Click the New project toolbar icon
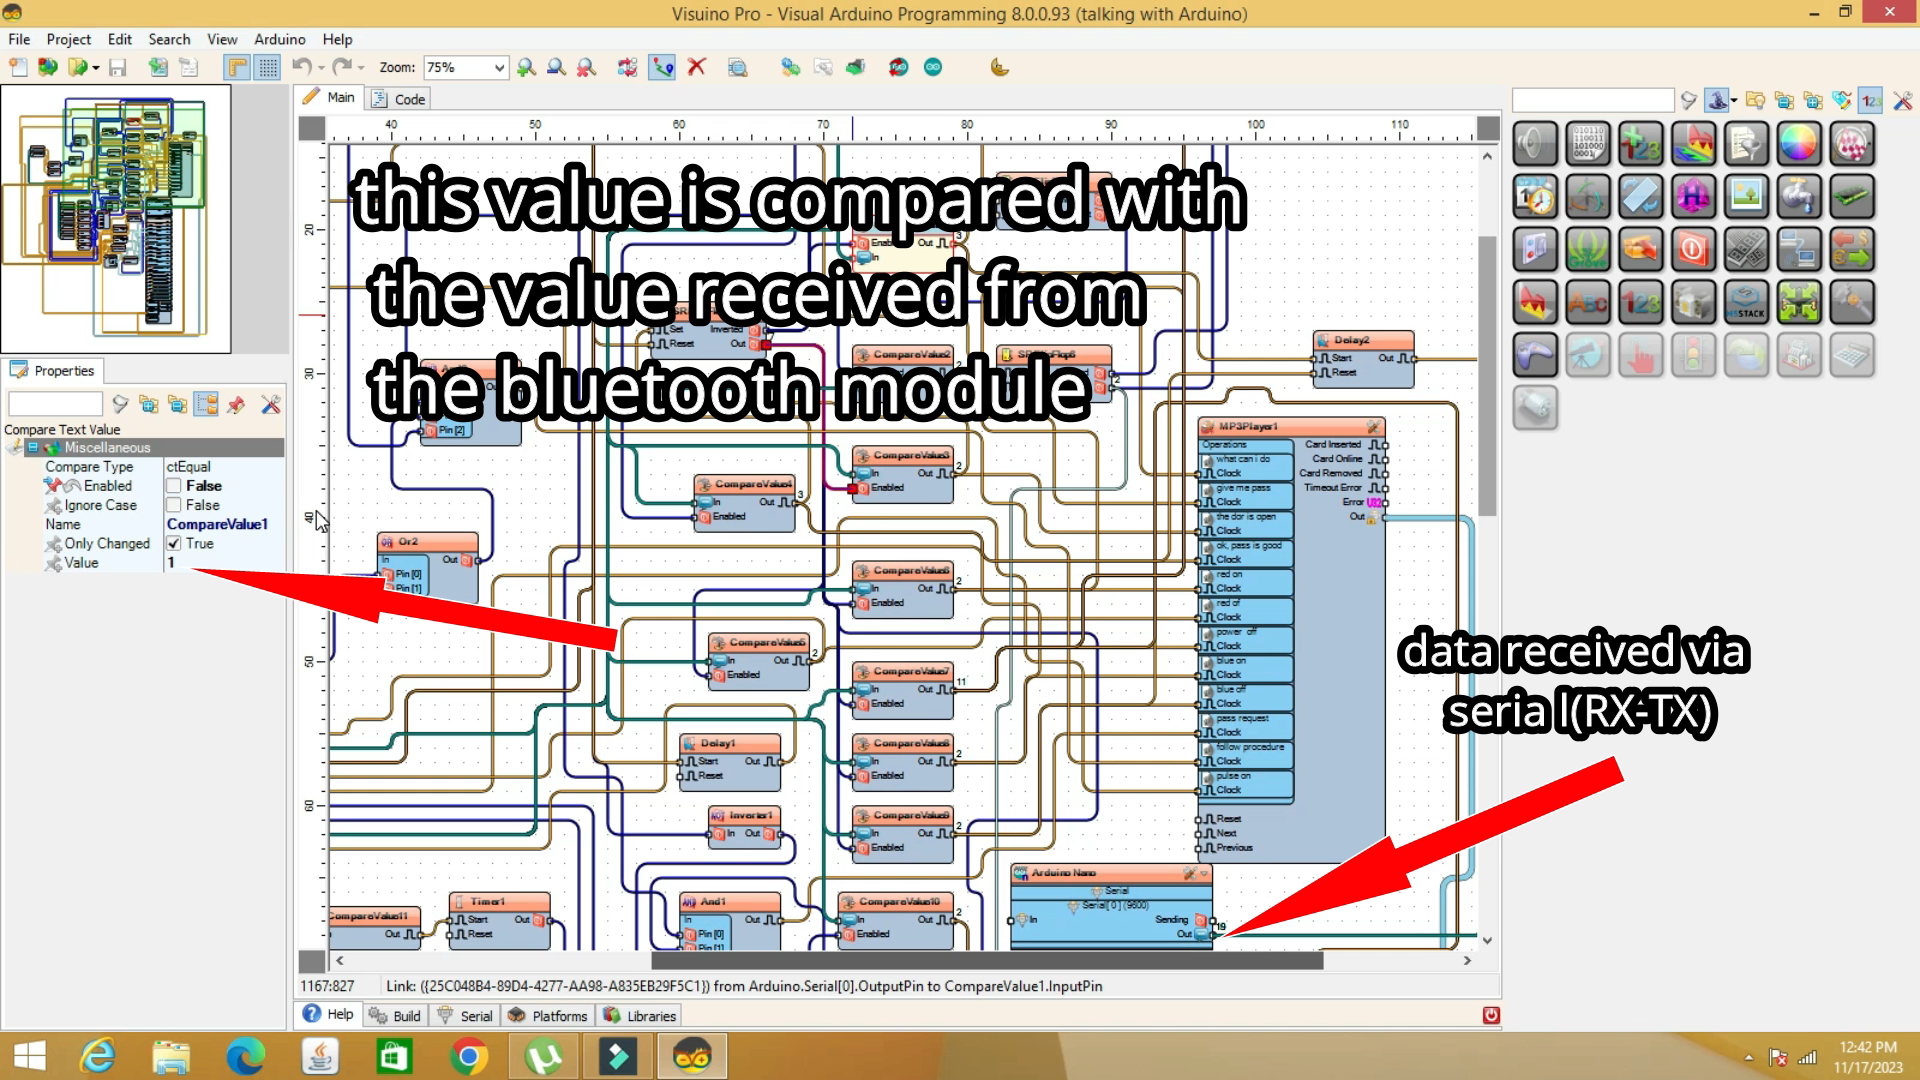 pos(18,68)
